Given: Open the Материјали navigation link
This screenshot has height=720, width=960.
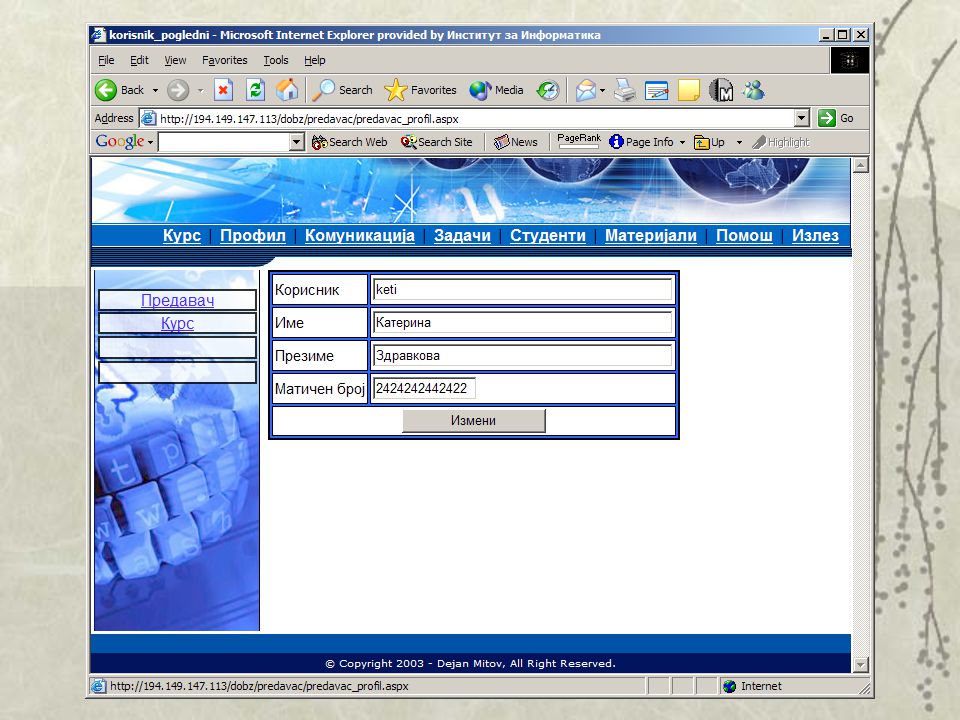Looking at the screenshot, I should pyautogui.click(x=651, y=235).
